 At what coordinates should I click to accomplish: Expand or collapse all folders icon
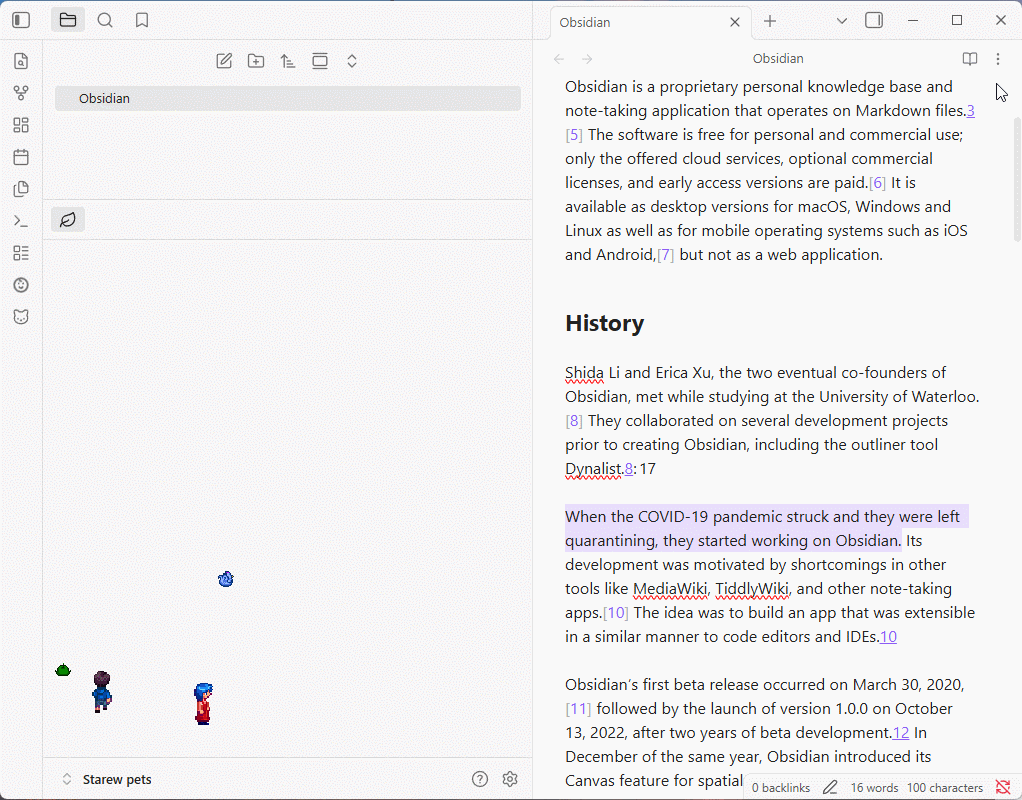pos(352,61)
